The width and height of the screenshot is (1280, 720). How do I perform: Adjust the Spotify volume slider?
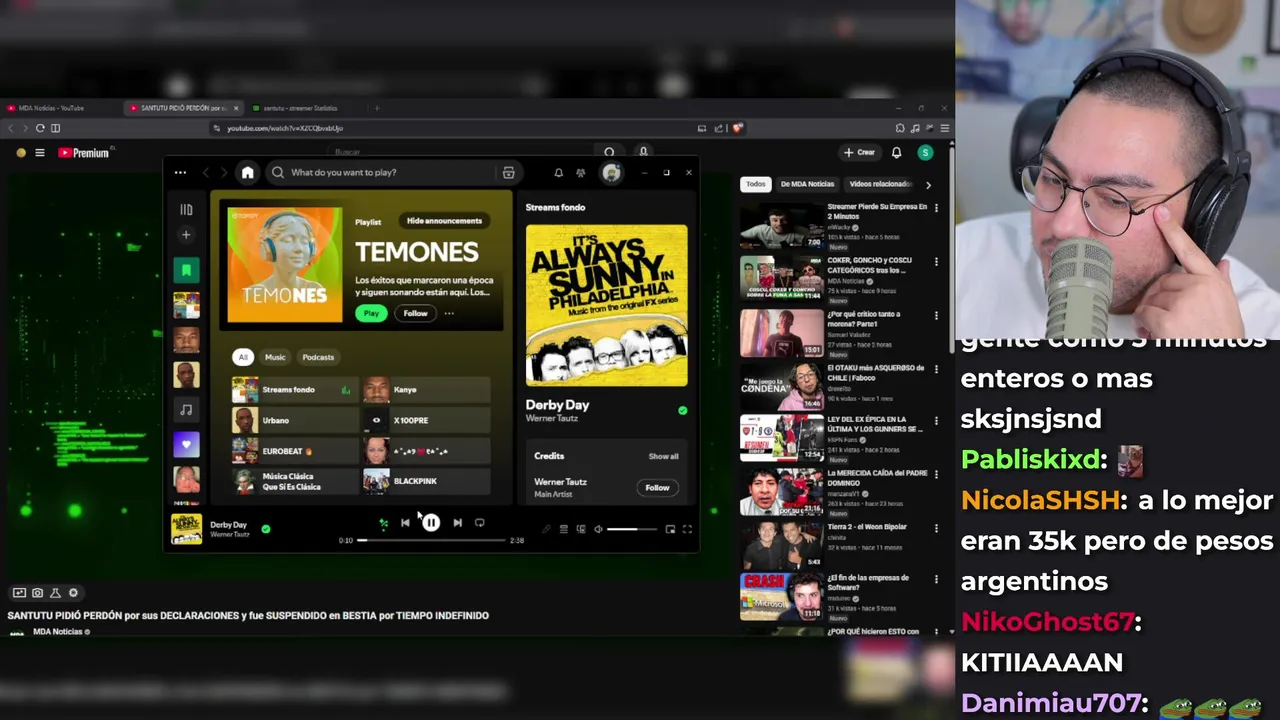tap(632, 529)
